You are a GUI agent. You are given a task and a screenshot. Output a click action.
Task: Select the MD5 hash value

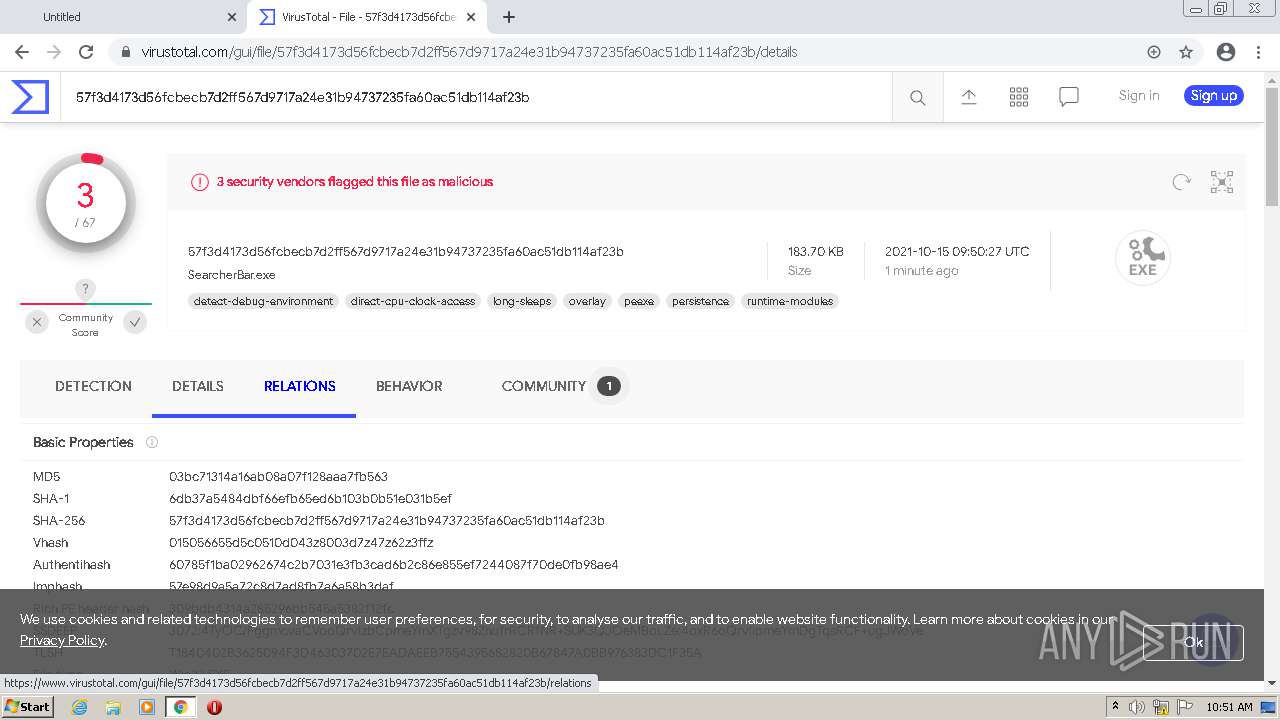pos(278,477)
